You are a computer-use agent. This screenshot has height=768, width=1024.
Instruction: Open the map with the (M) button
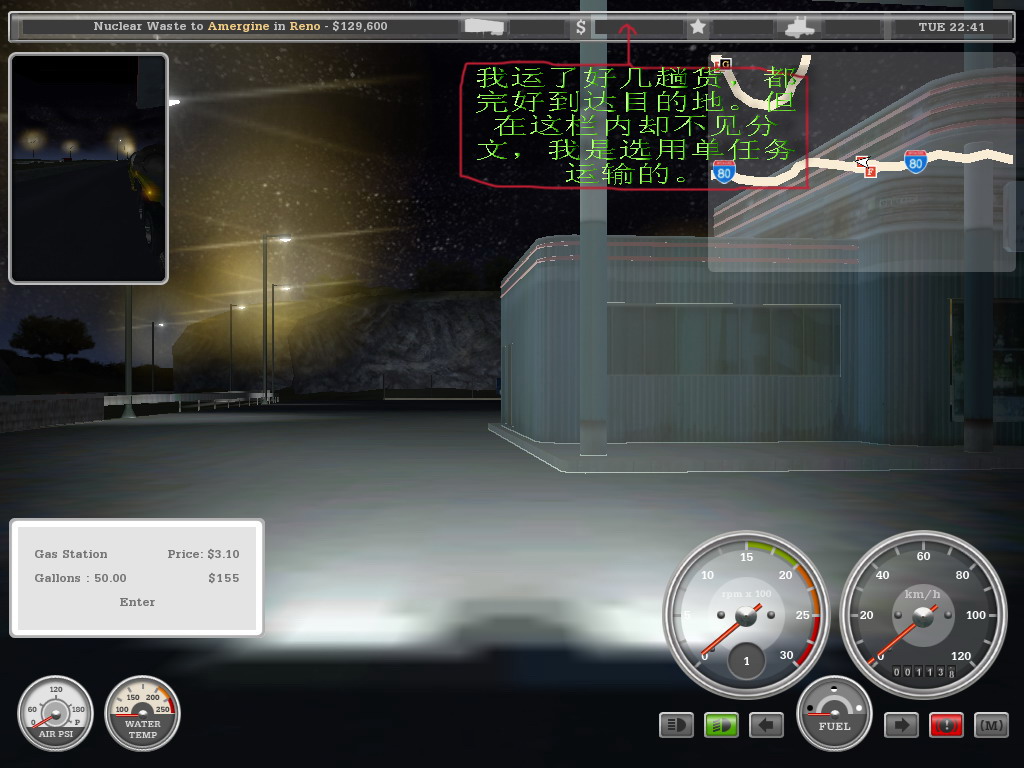991,725
